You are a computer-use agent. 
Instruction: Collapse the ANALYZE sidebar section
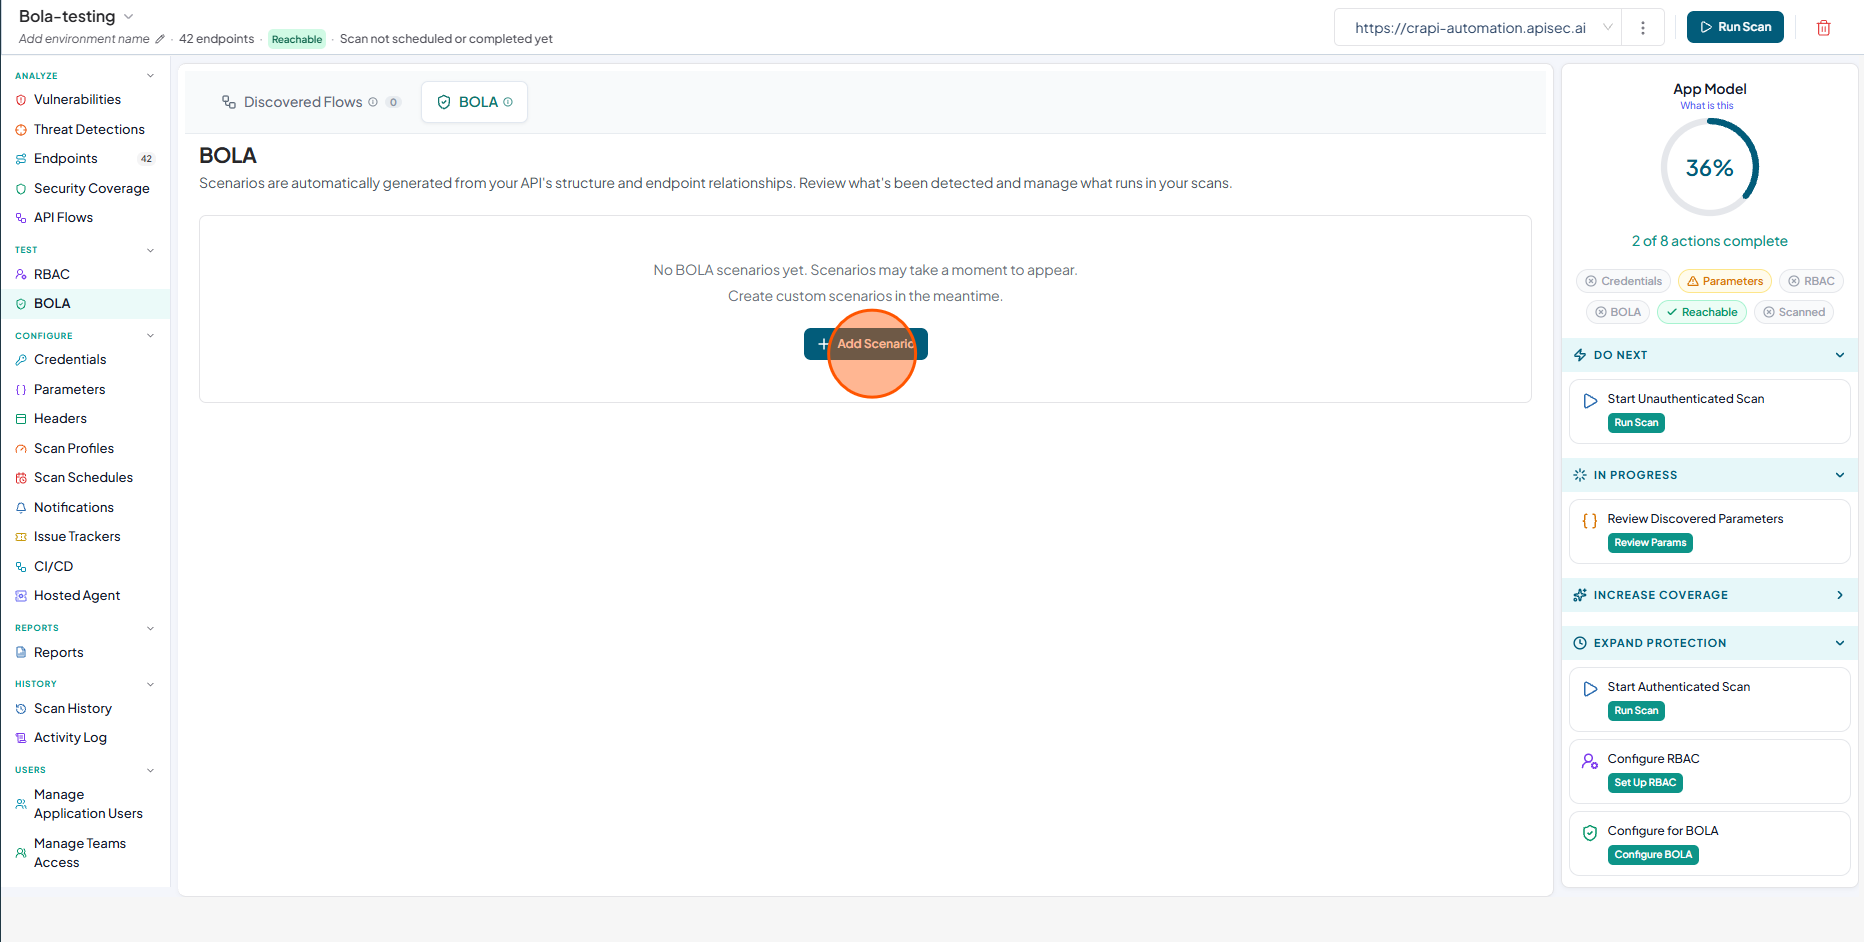(150, 76)
